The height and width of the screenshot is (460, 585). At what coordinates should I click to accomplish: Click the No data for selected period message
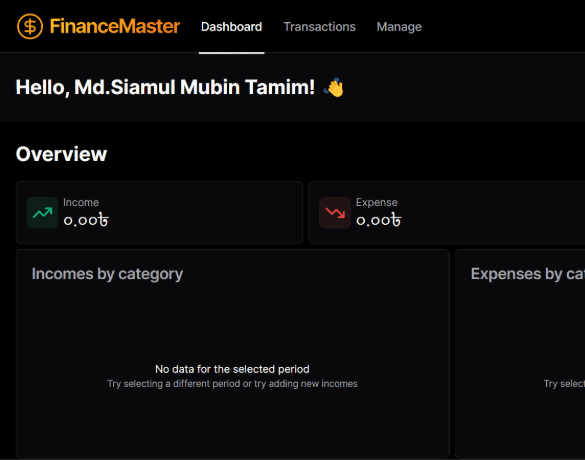tap(232, 369)
